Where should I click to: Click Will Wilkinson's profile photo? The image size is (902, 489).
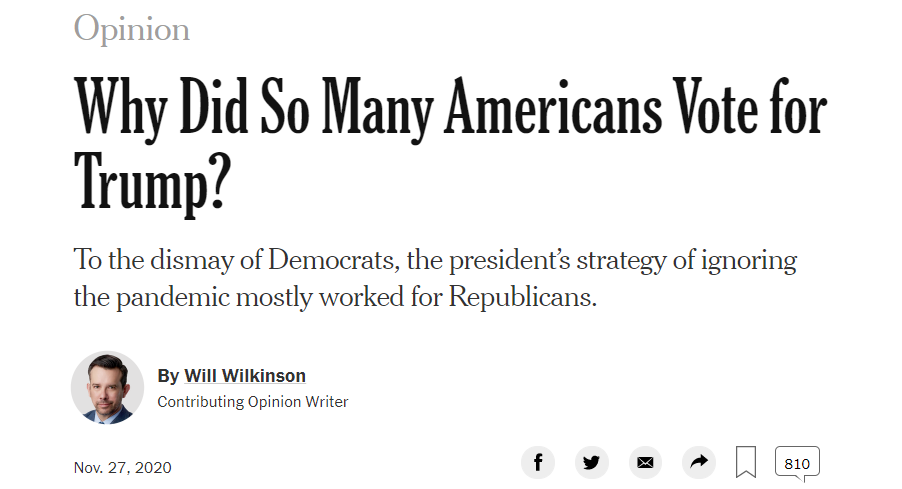pos(107,388)
